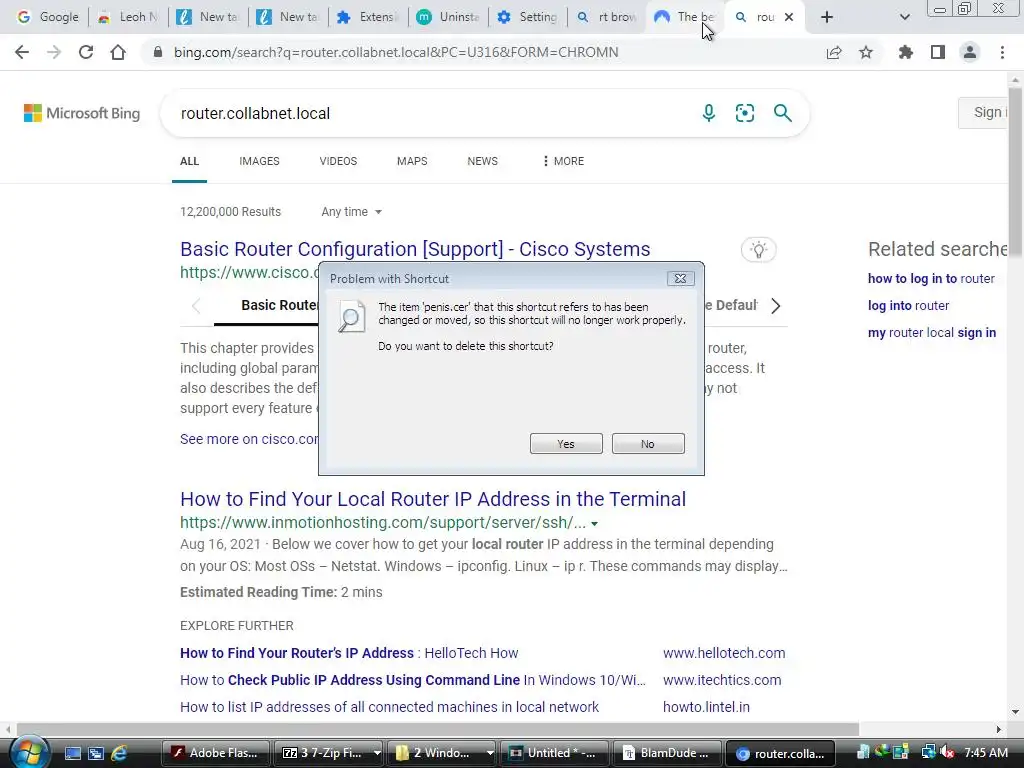Switch to the Google tab
Image resolution: width=1024 pixels, height=768 pixels.
pyautogui.click(x=47, y=17)
